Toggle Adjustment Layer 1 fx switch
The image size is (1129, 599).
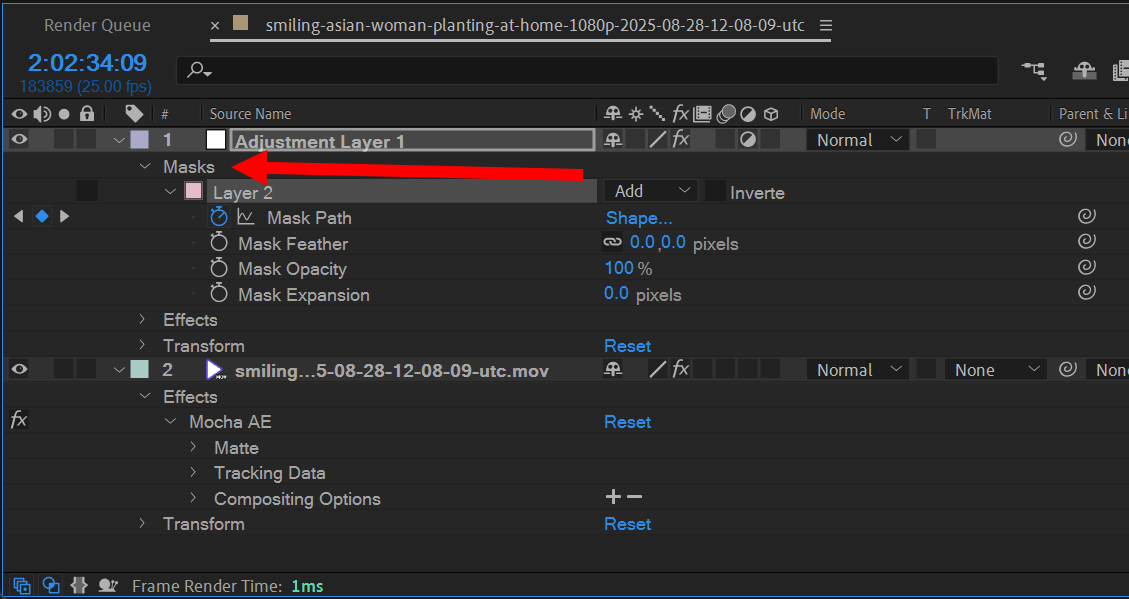(x=681, y=140)
